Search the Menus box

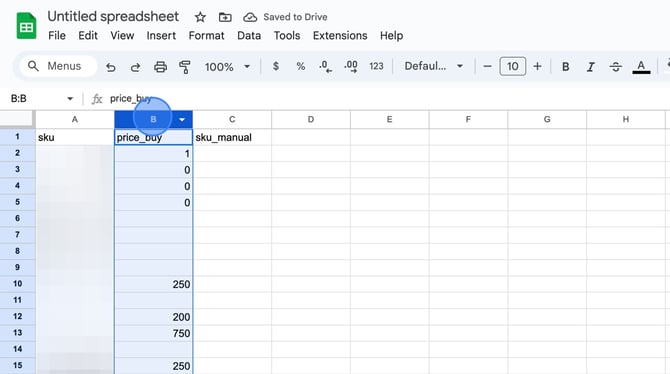(58, 66)
